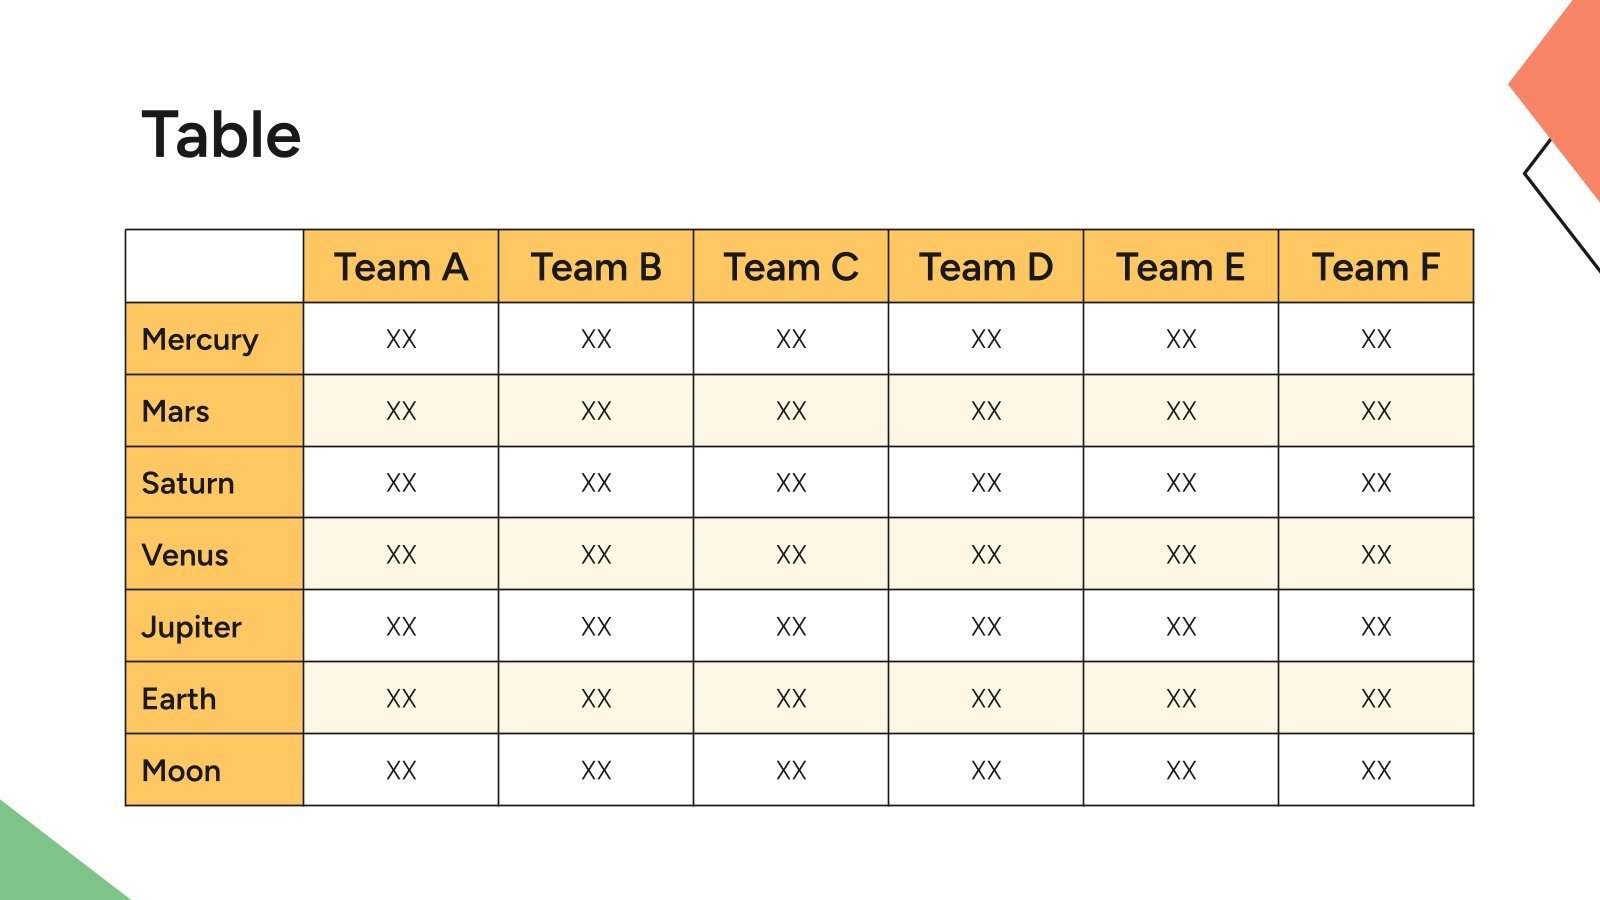1600x900 pixels.
Task: Select the Team F column header
Action: tap(1376, 267)
